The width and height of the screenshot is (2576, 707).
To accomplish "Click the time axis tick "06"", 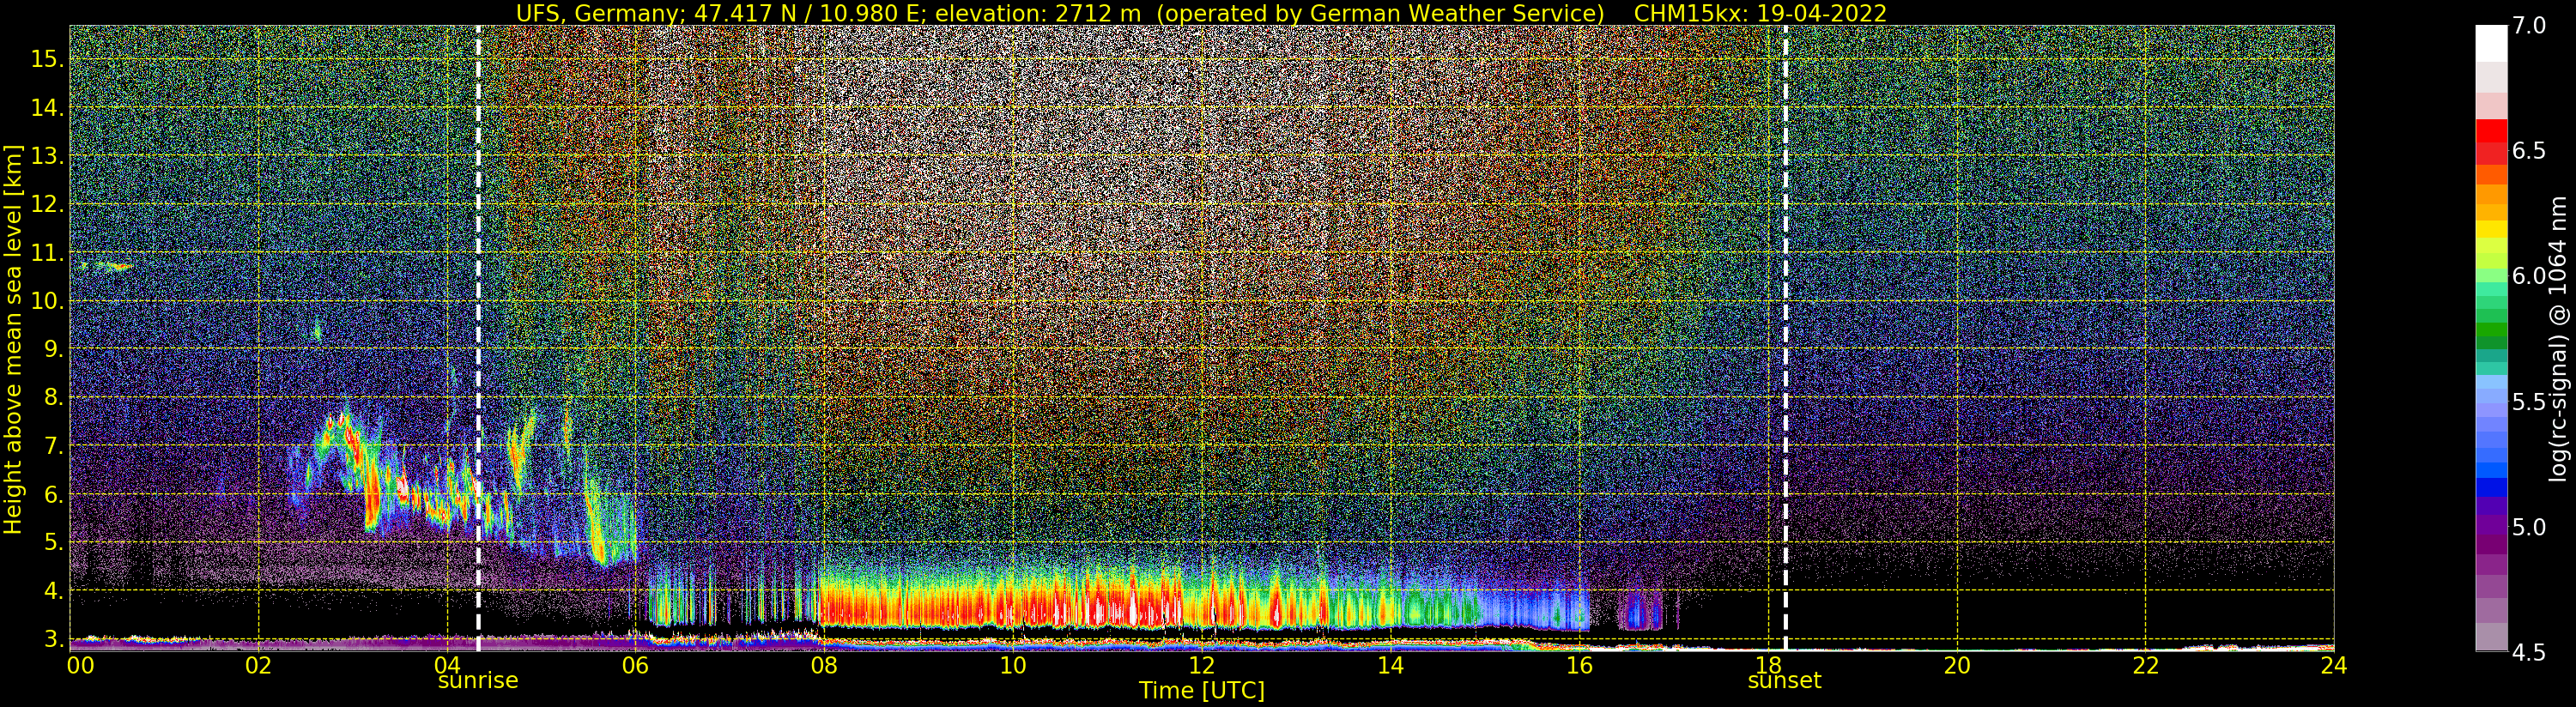I will (636, 665).
